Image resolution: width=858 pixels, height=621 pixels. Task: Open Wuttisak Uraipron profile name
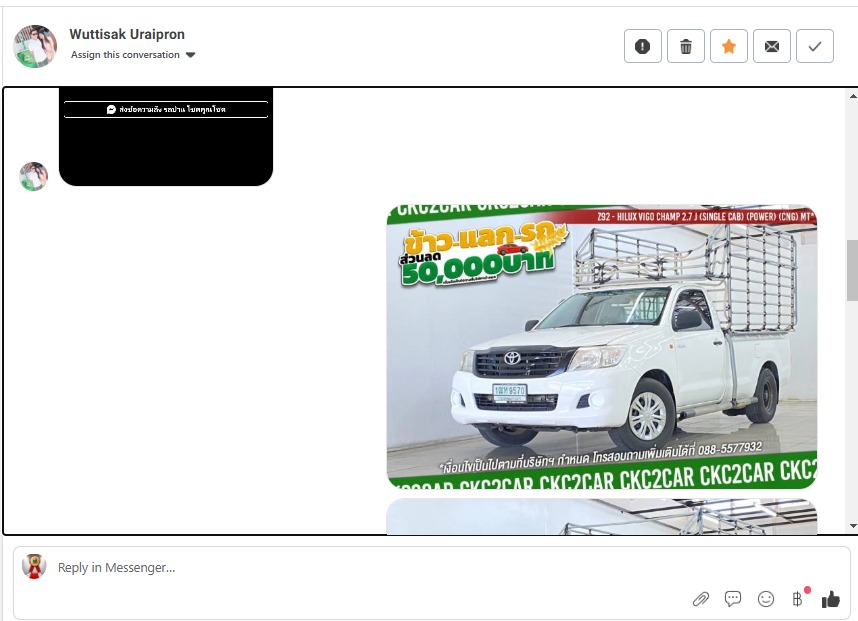coord(127,34)
